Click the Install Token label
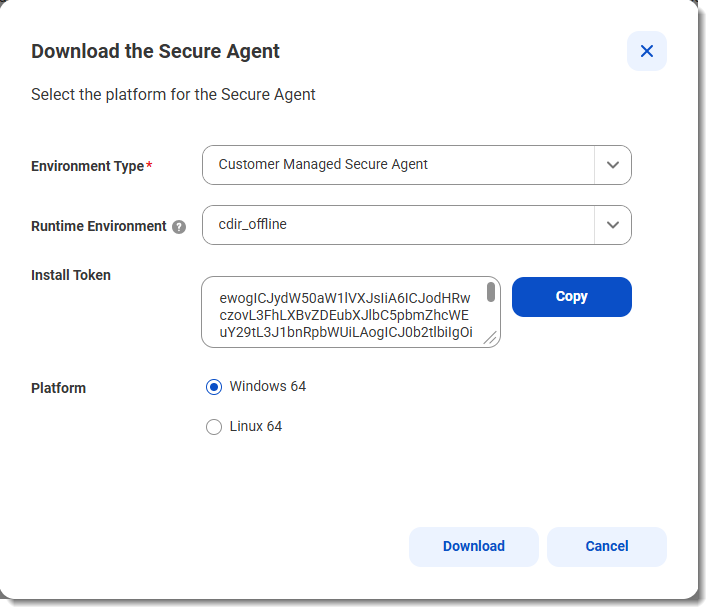706x607 pixels. 71,275
